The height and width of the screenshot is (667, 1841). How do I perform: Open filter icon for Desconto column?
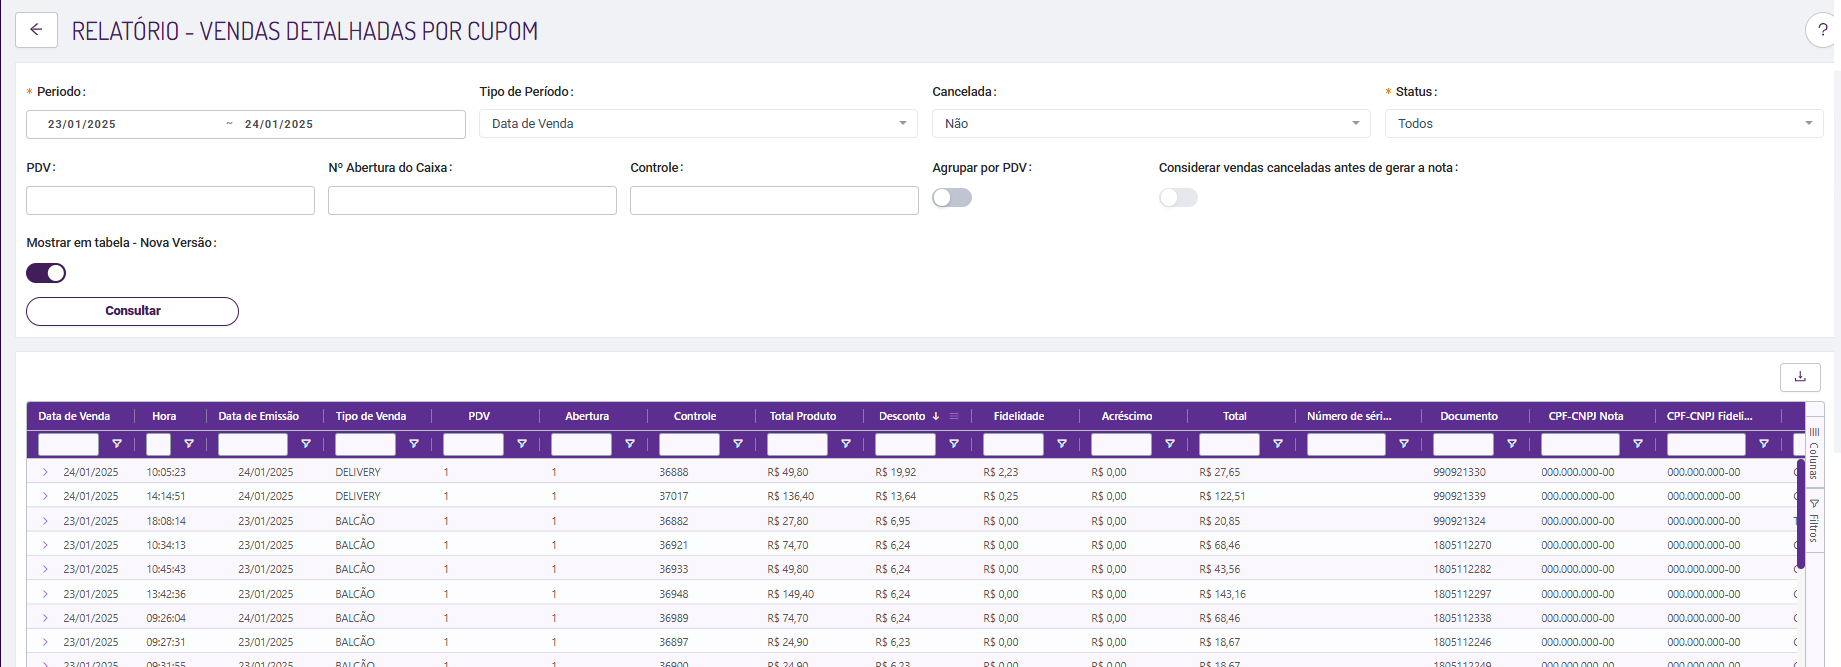[954, 444]
